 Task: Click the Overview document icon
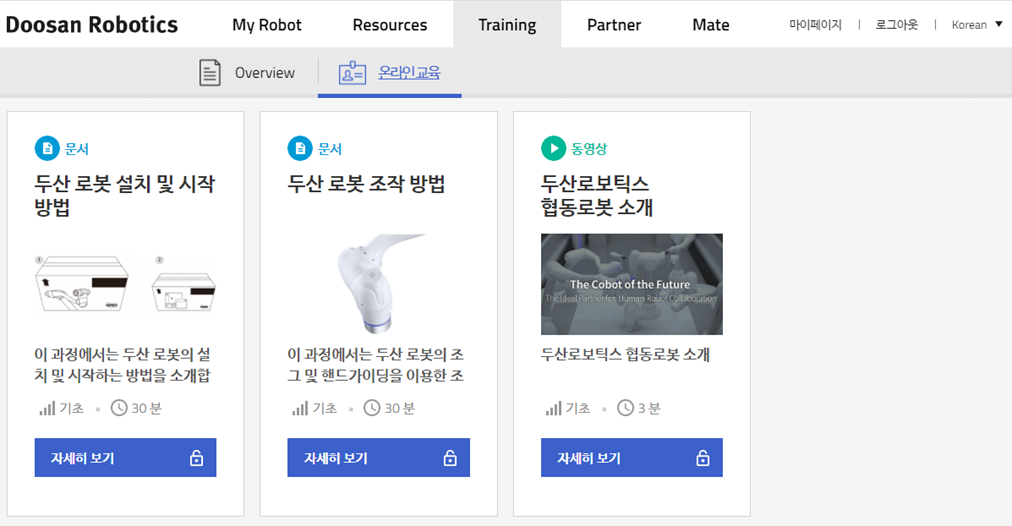click(x=210, y=73)
